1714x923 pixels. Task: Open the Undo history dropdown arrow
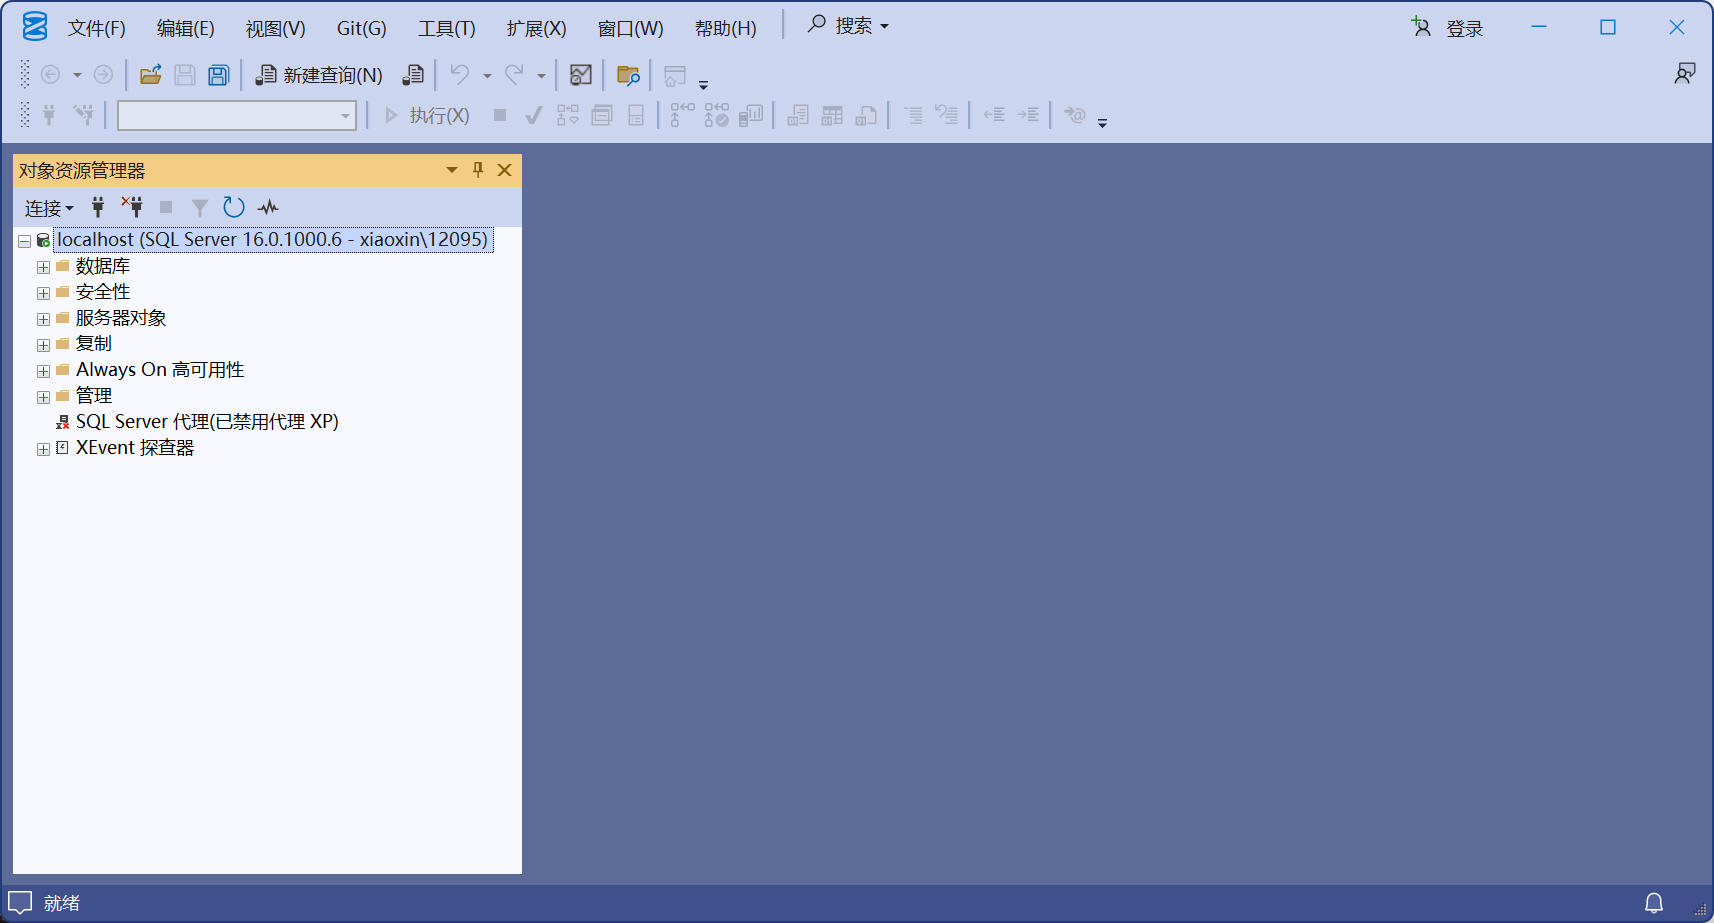pyautogui.click(x=487, y=76)
